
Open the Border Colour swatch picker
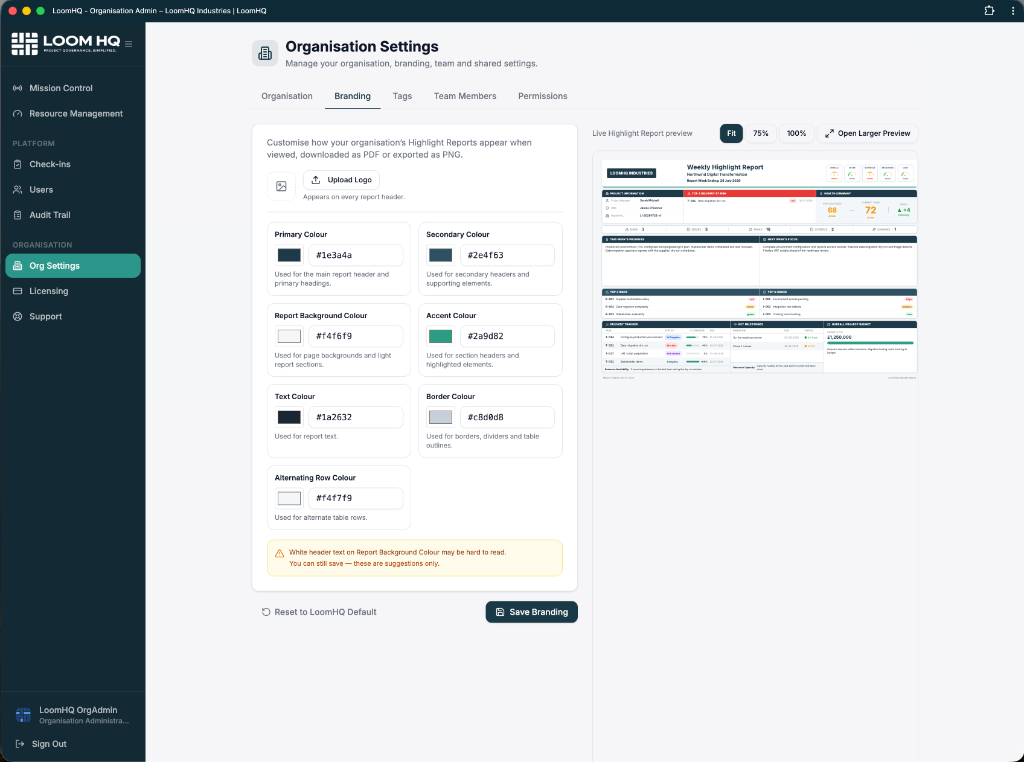pos(441,417)
